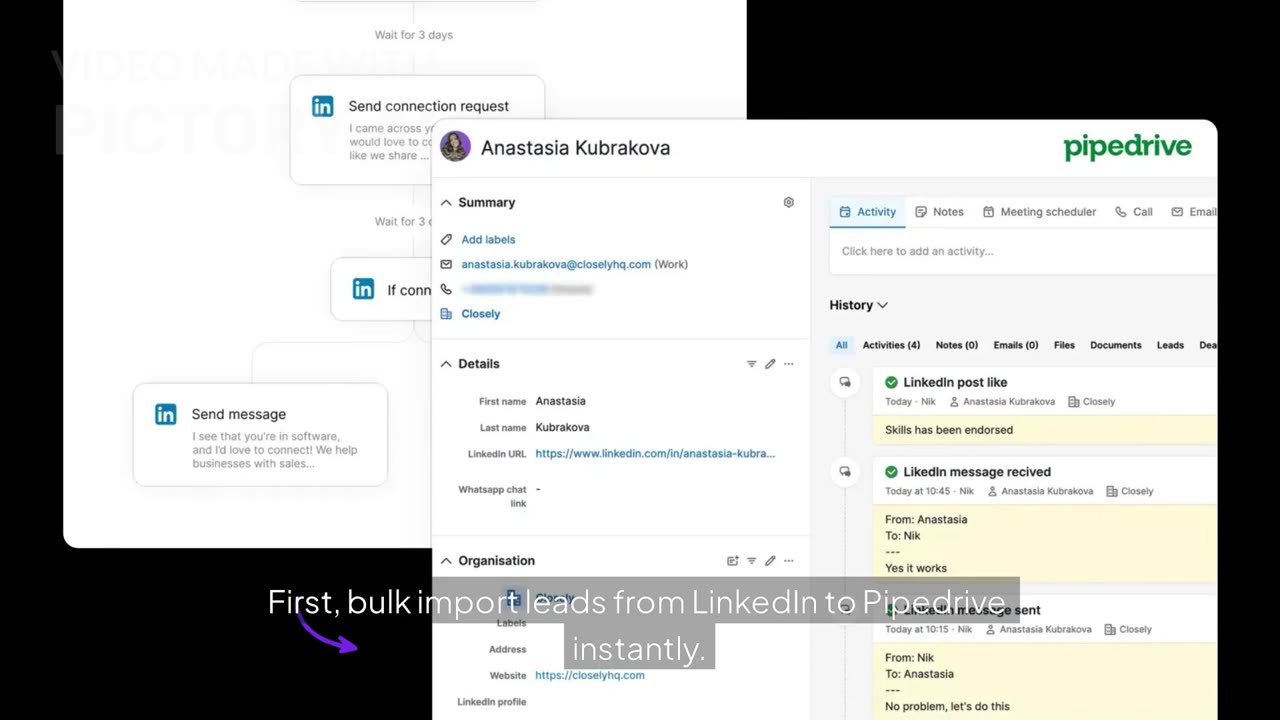Switch to the Notes tab
Viewport: 1280px width, 720px height.
939,212
